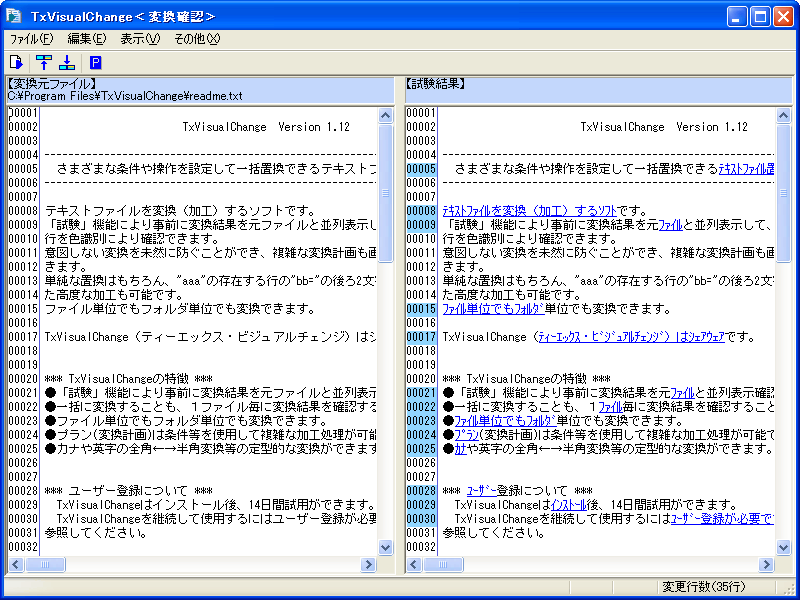Click line number 00032 in left pane
This screenshot has width=800, height=600.
[x=23, y=547]
